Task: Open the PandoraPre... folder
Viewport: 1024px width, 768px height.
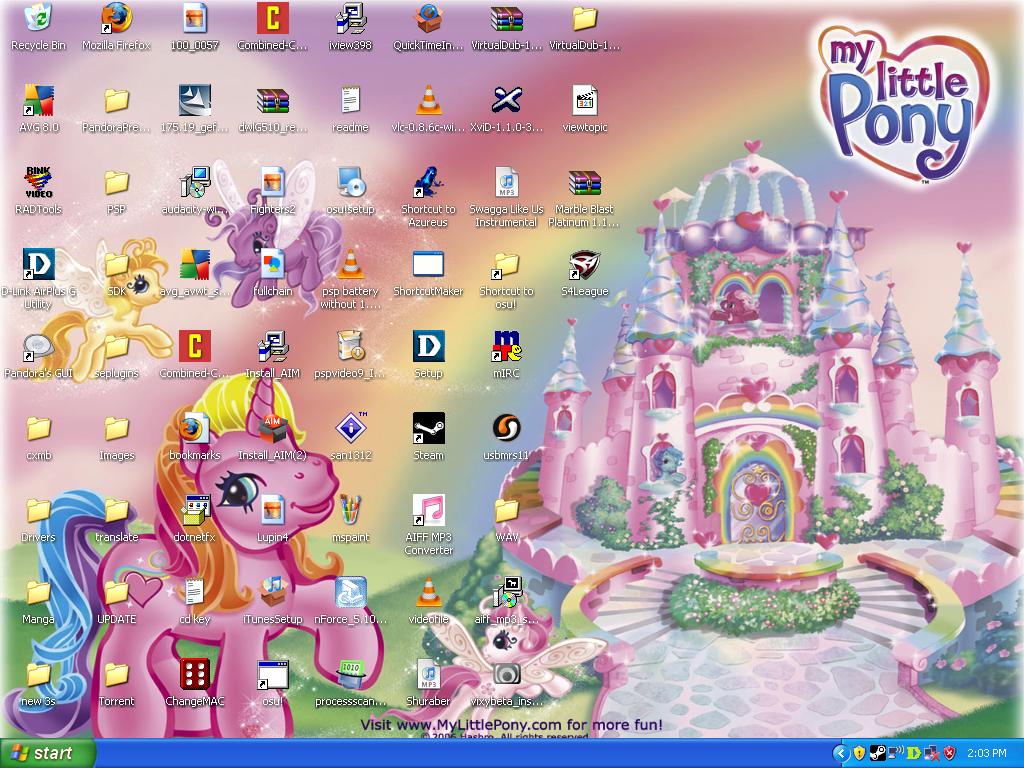Action: point(116,101)
